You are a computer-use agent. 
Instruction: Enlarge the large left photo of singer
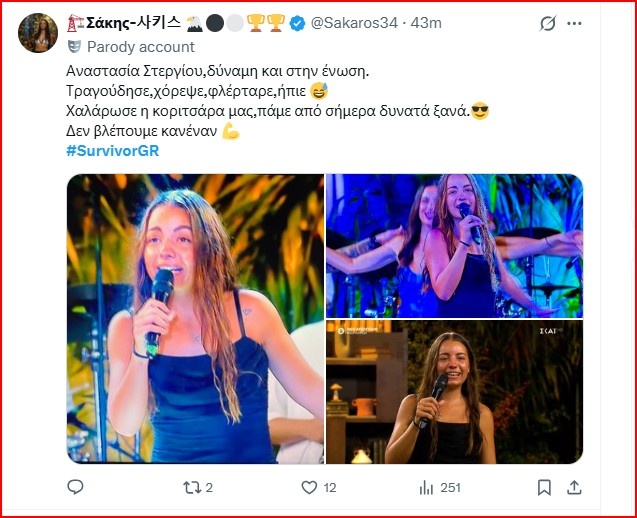pyautogui.click(x=194, y=318)
